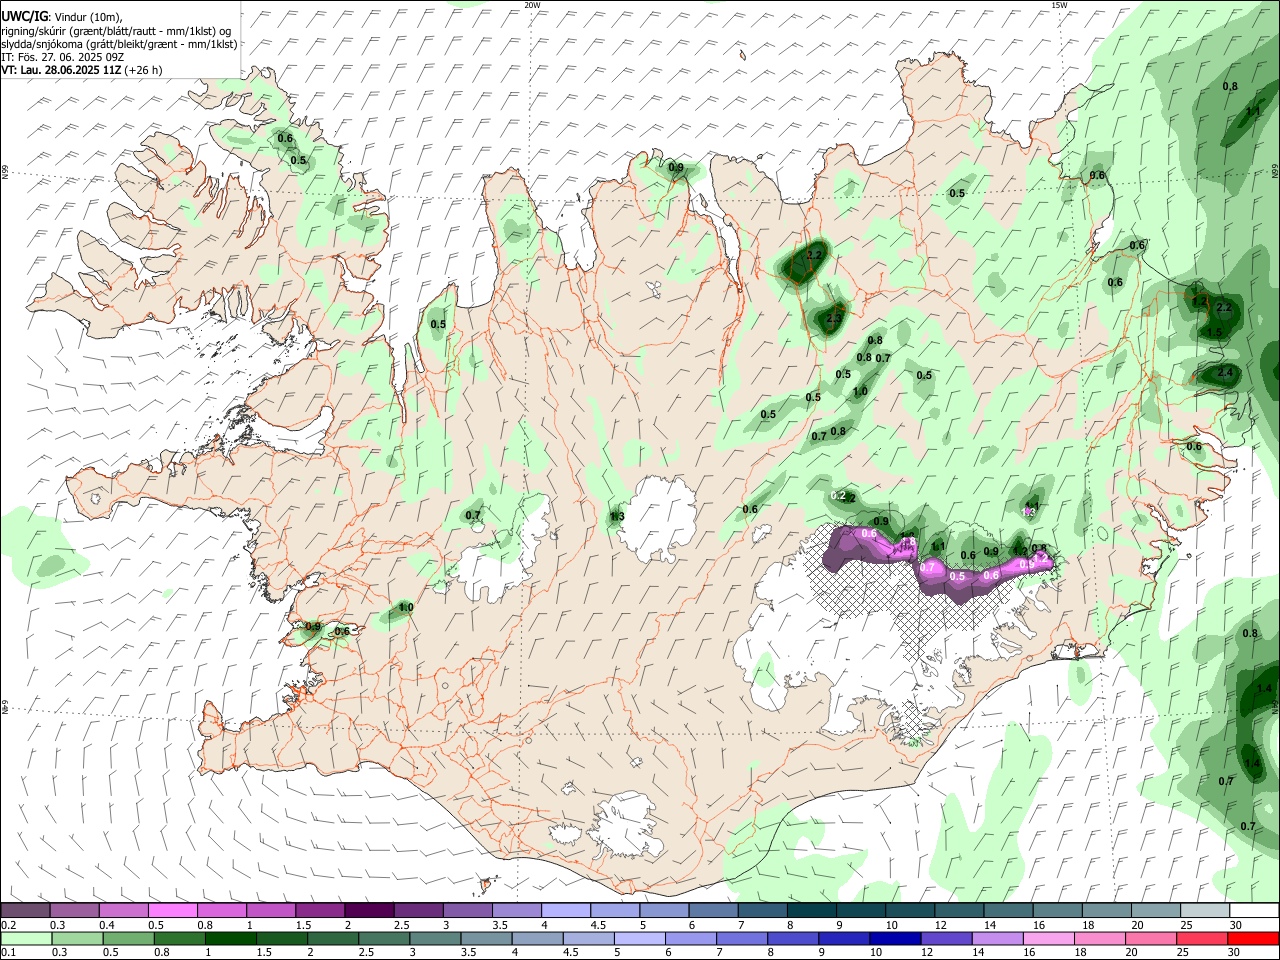1280x960 pixels.
Task: Click the darkest green swatch labeled 1 in lower legend row
Action: (x=229, y=938)
